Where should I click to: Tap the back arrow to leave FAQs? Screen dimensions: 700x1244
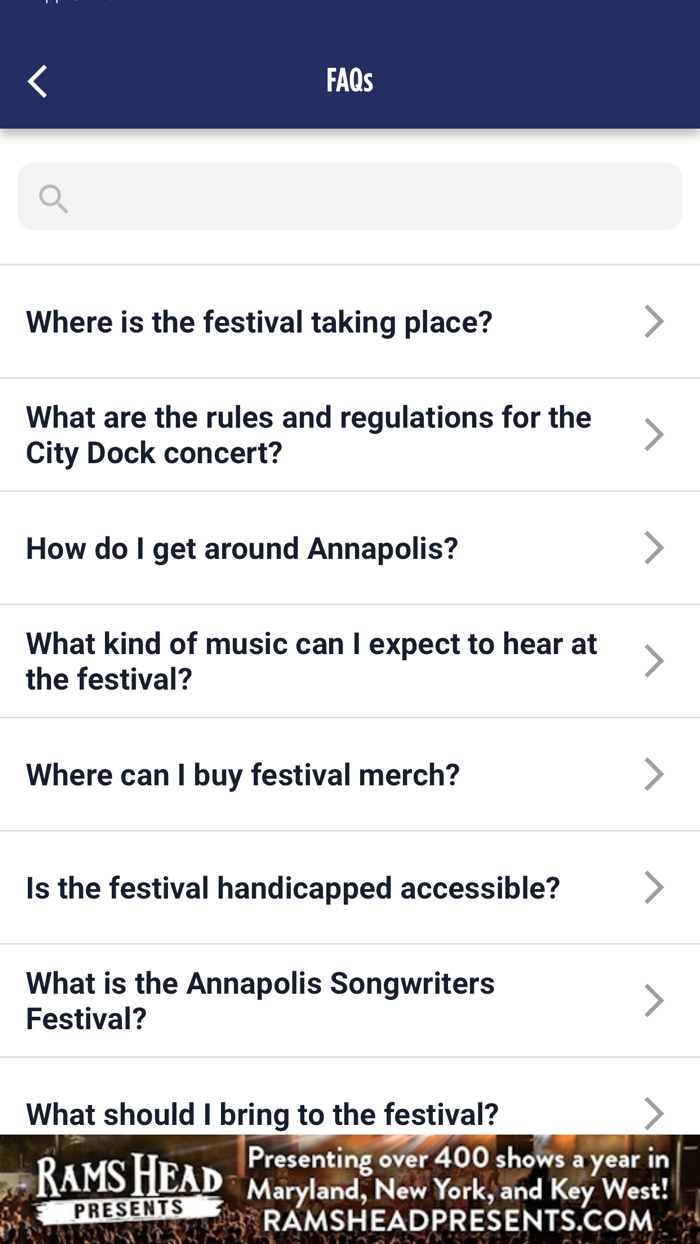pos(36,80)
